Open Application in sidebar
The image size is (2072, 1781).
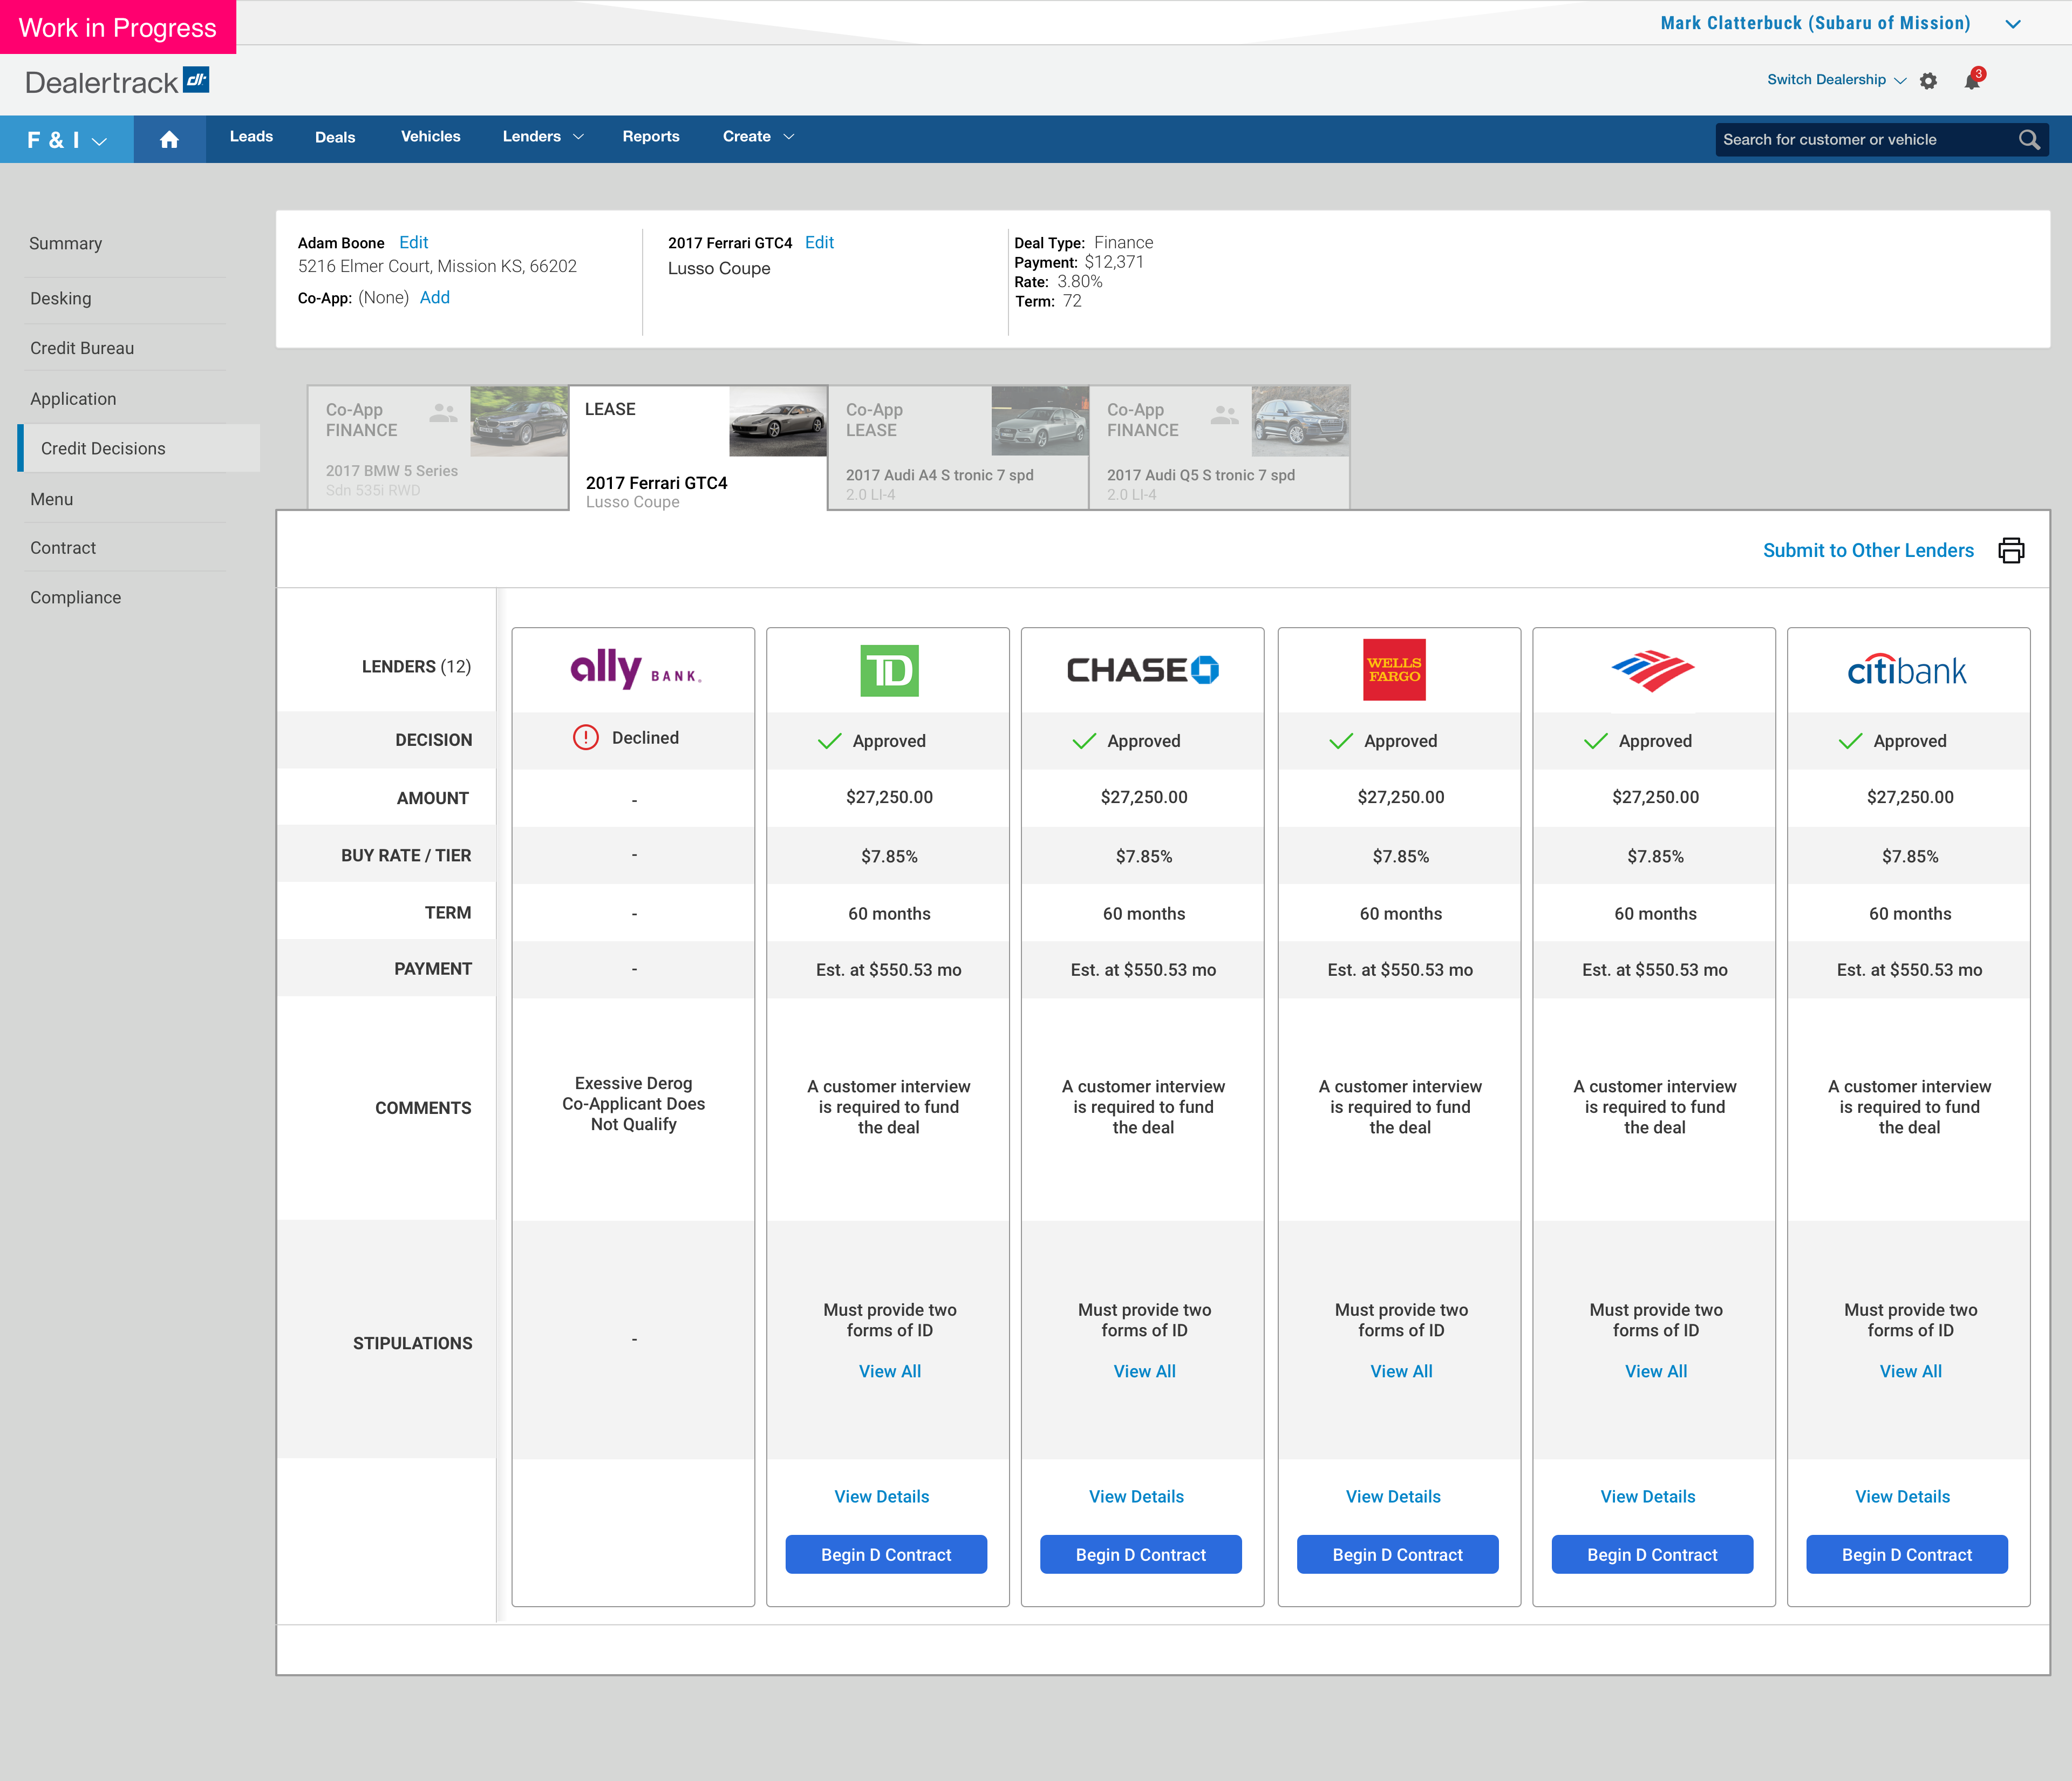coord(73,399)
